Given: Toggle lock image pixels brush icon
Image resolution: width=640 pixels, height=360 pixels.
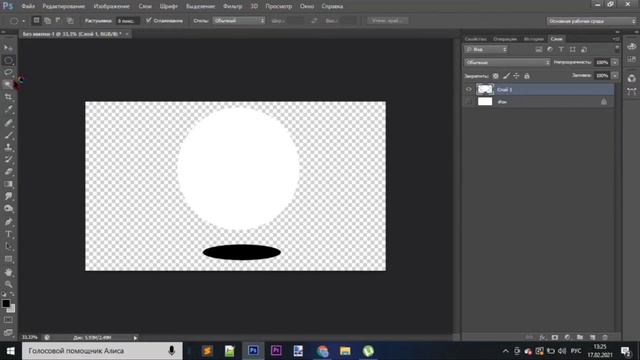Looking at the screenshot, I should click(x=506, y=76).
